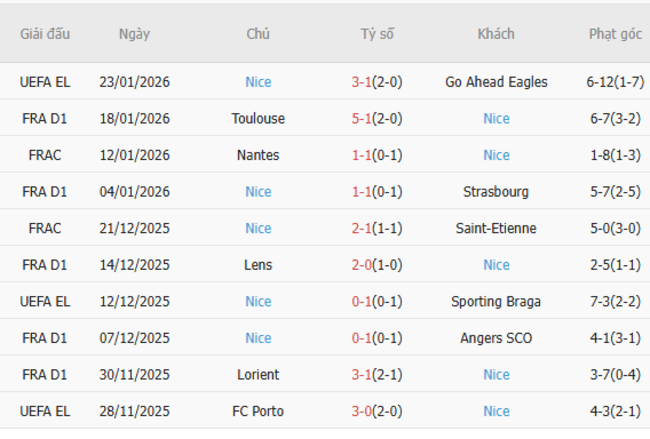Open the Angers SCO team link
Screen dimensions: 650x439
coord(496,338)
